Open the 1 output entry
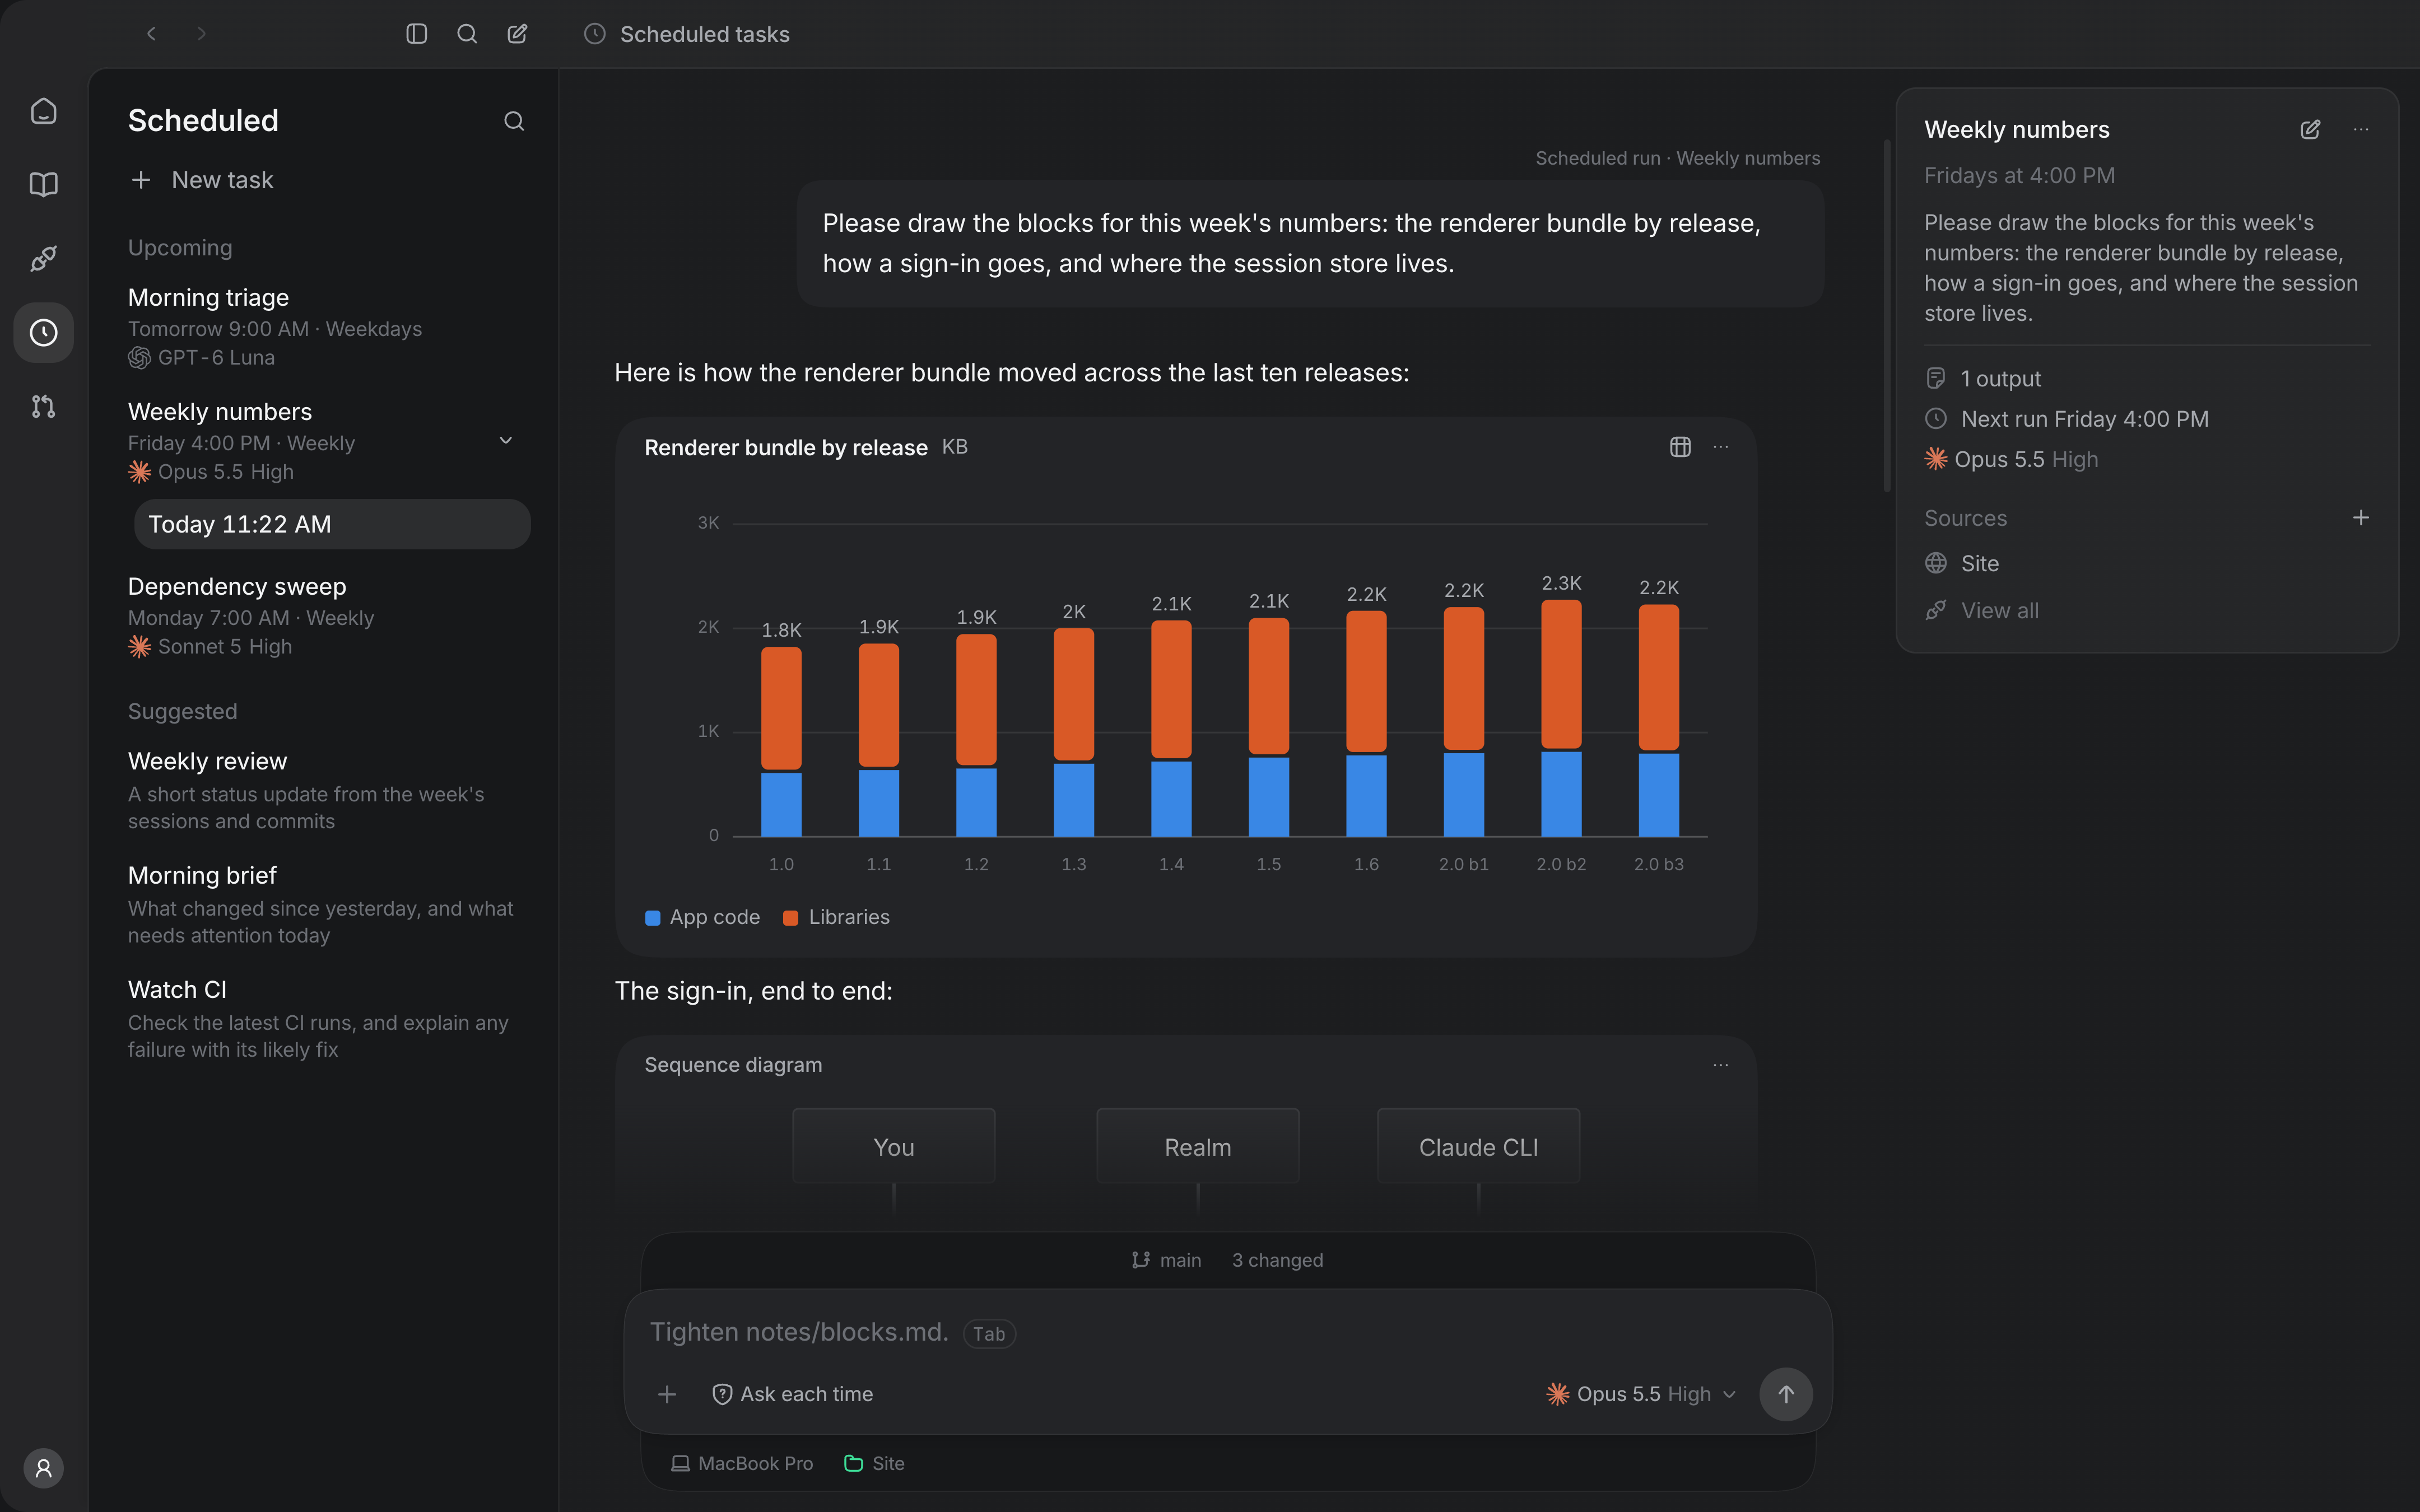Image resolution: width=2420 pixels, height=1512 pixels. pyautogui.click(x=1983, y=379)
